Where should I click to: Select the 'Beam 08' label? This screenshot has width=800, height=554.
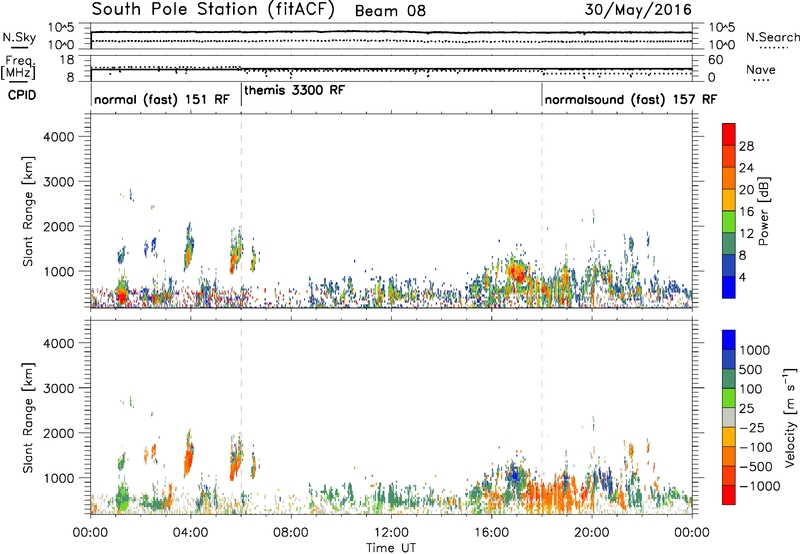(390, 11)
